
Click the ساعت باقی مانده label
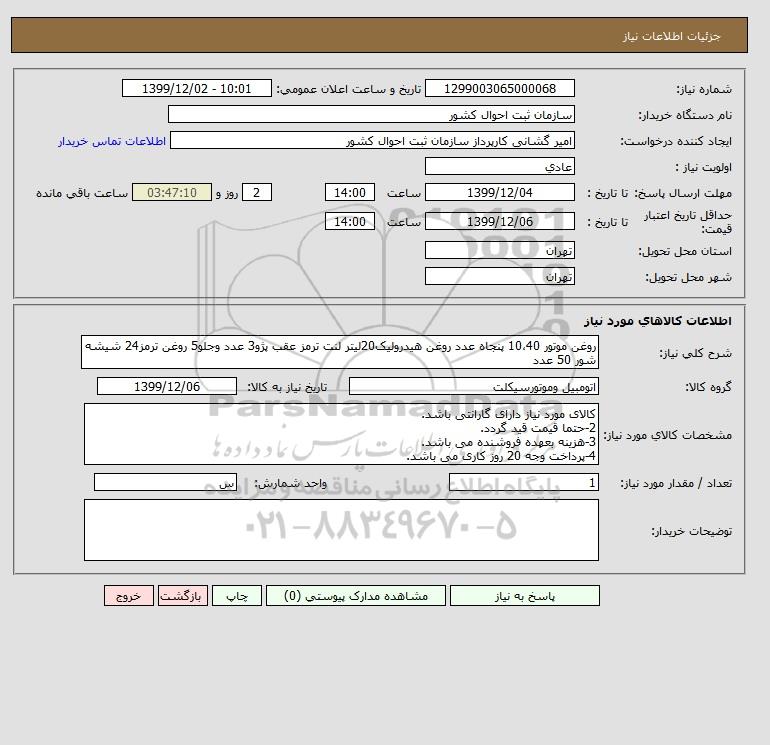pos(82,193)
